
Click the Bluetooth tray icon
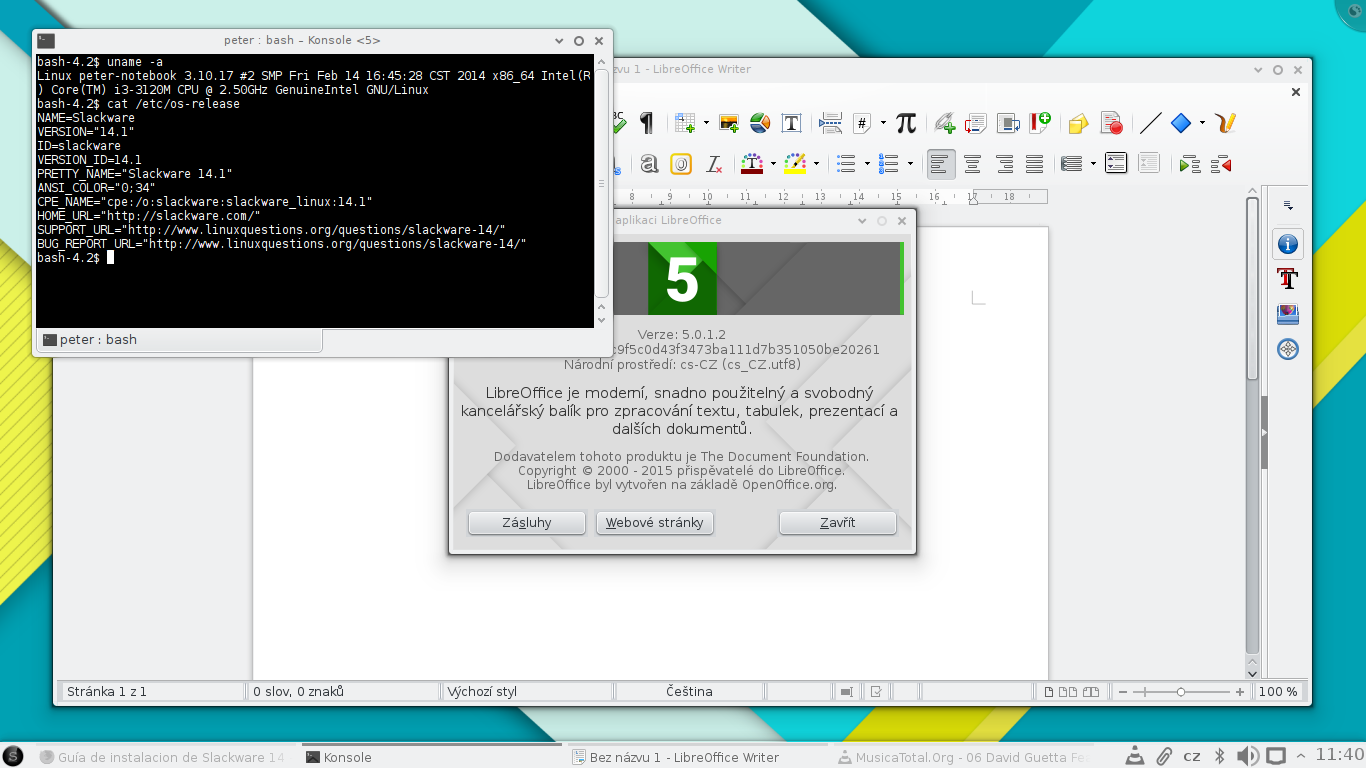[x=1220, y=756]
